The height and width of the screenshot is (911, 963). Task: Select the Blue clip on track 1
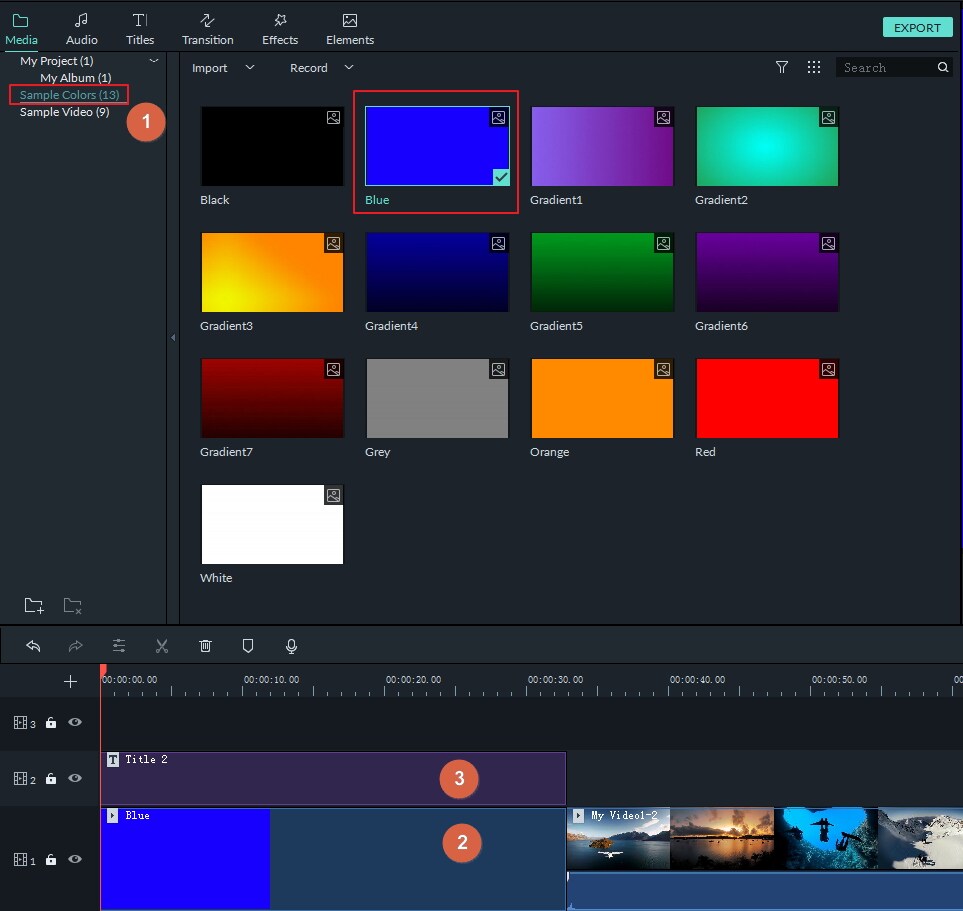333,859
